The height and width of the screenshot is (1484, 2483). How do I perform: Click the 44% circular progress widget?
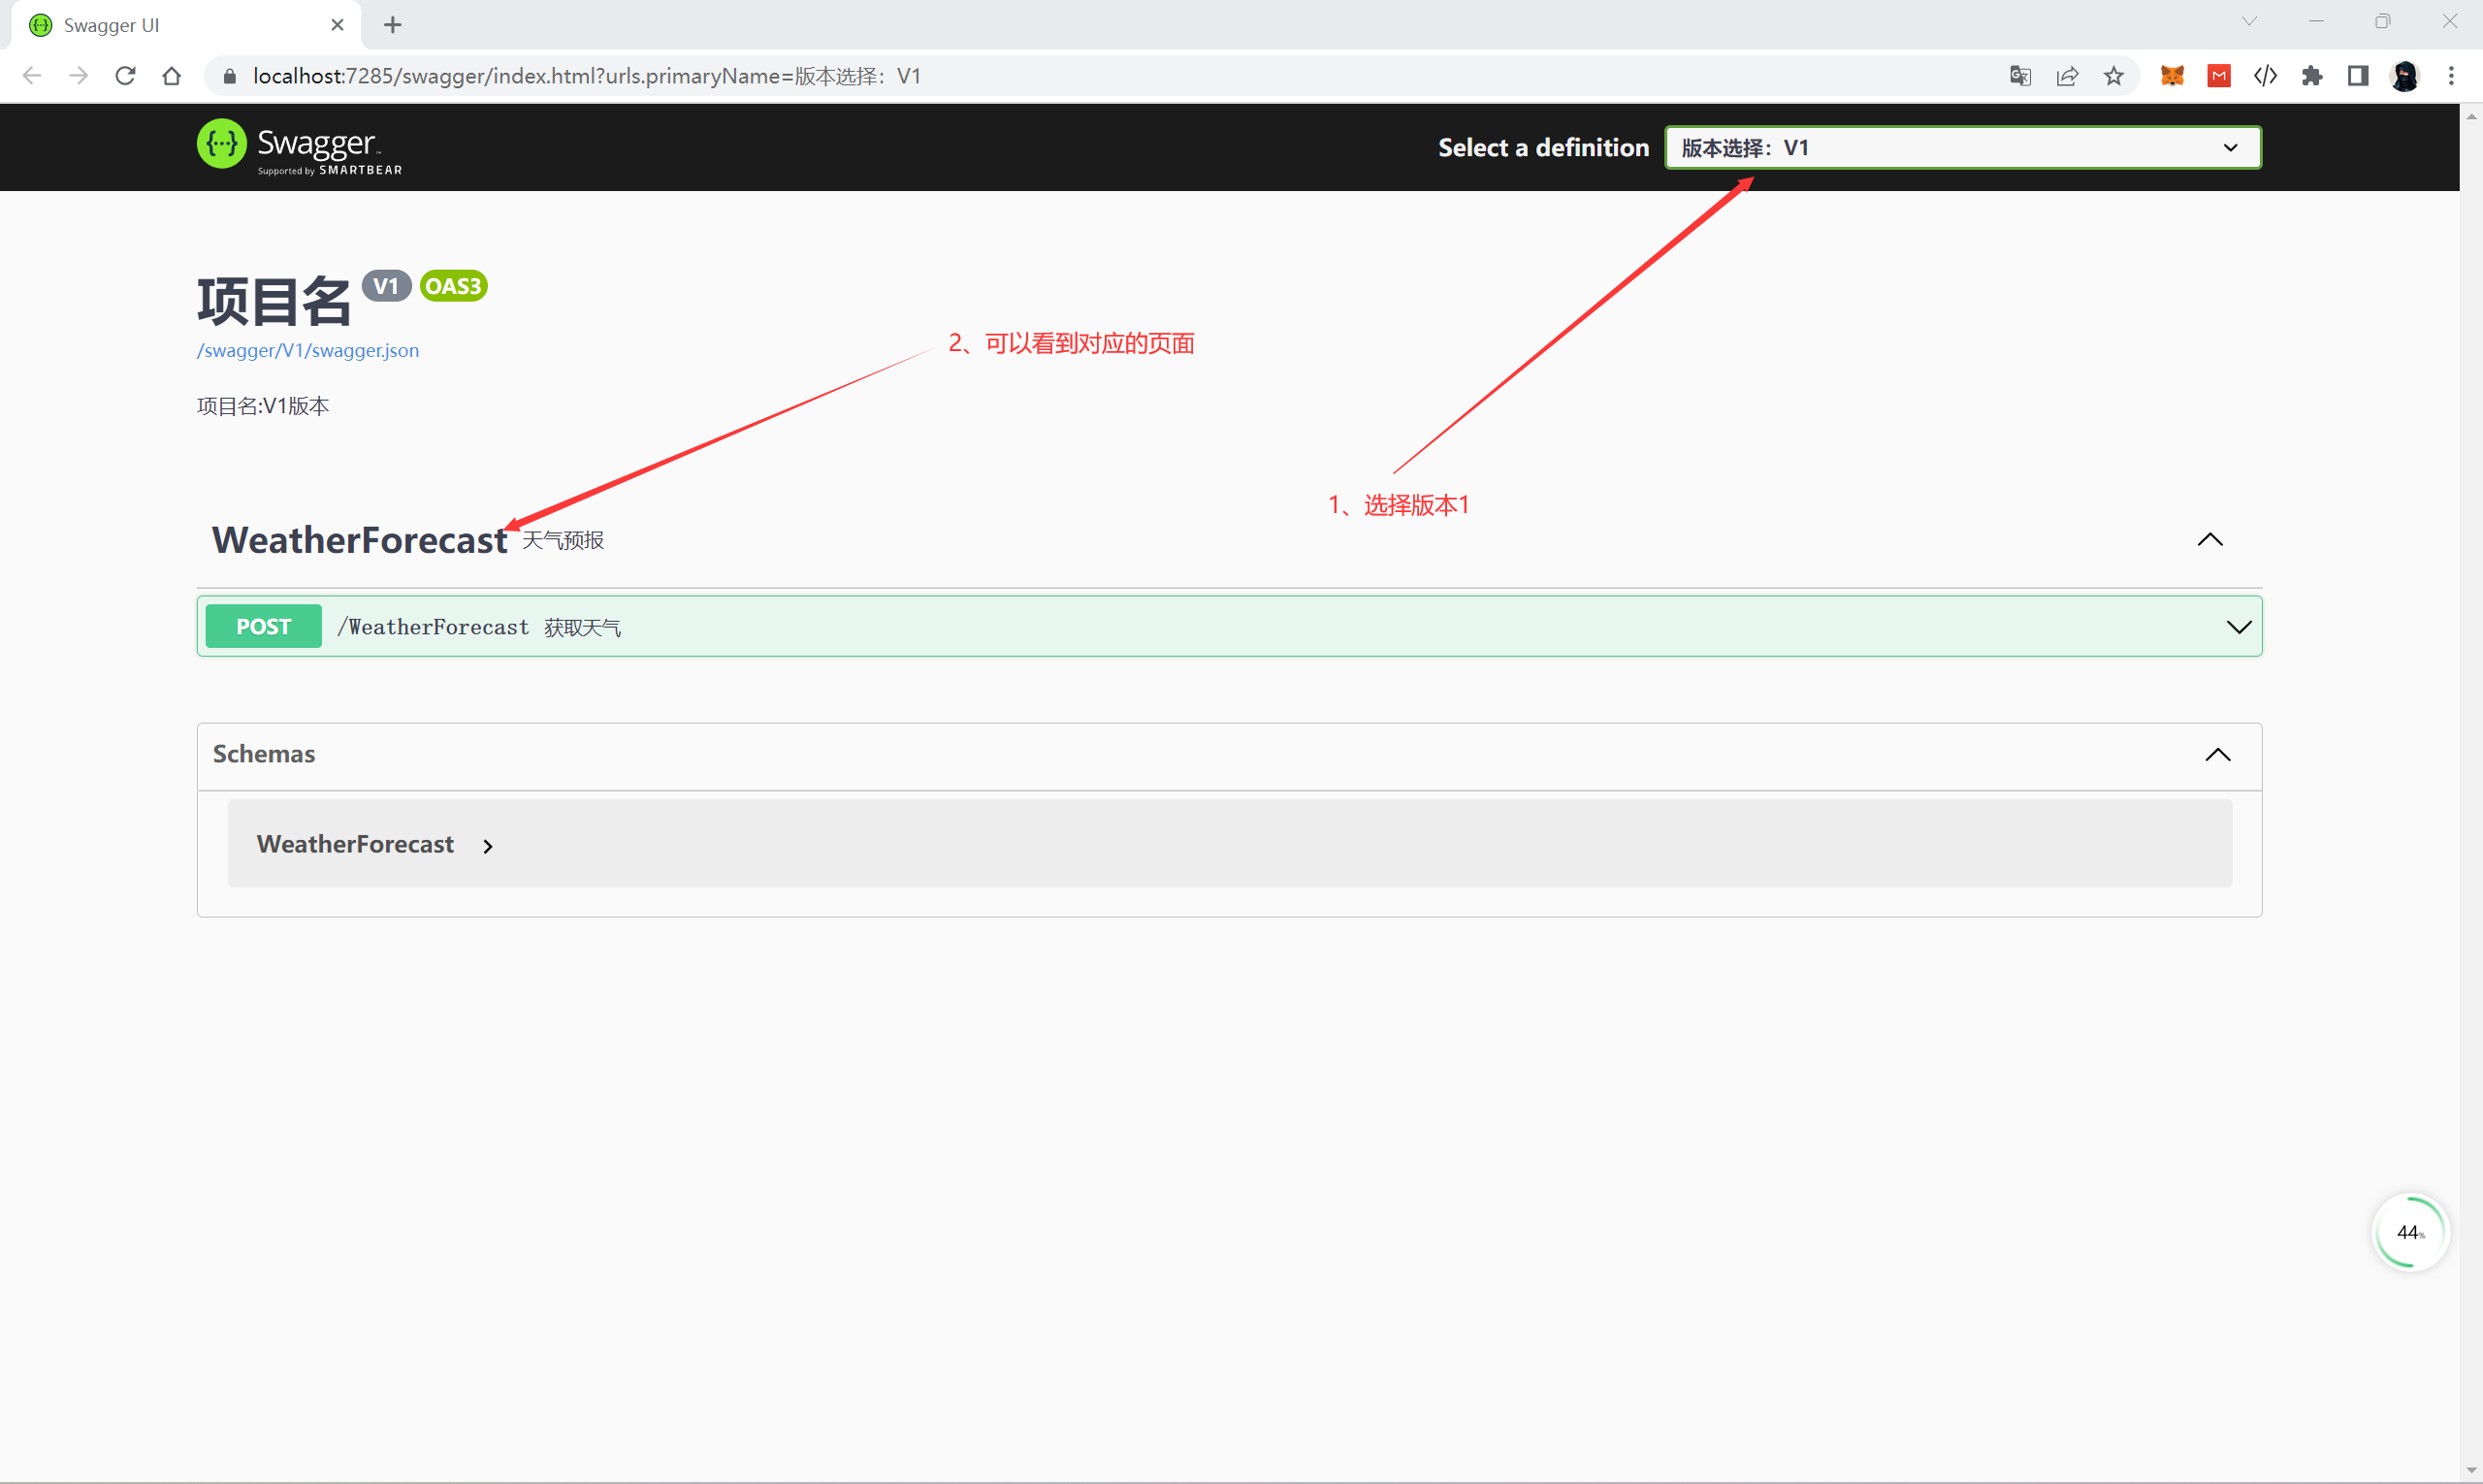[2410, 1232]
